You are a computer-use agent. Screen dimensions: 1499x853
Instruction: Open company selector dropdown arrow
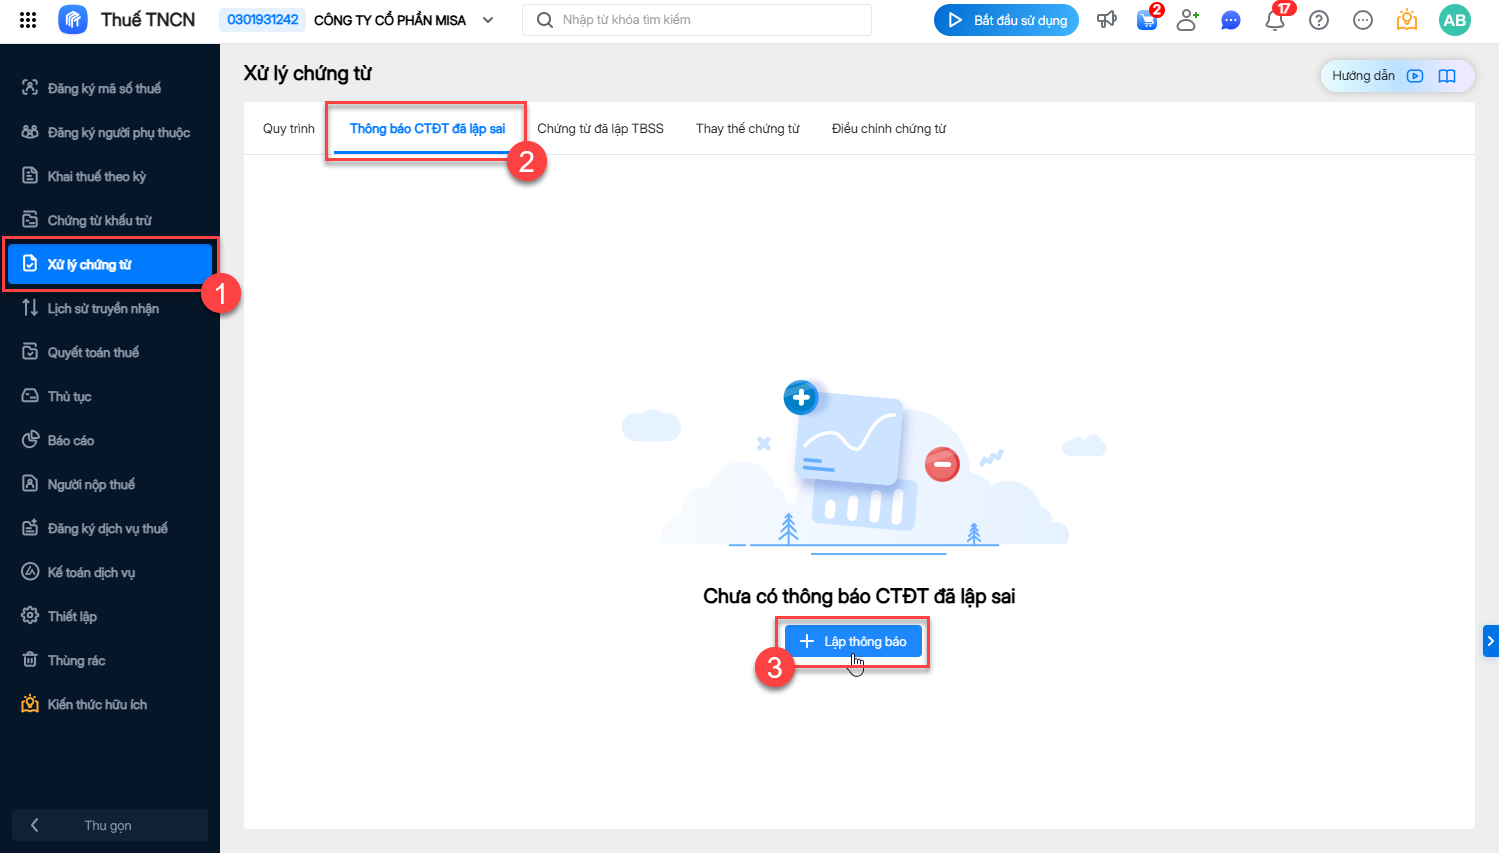click(488, 20)
